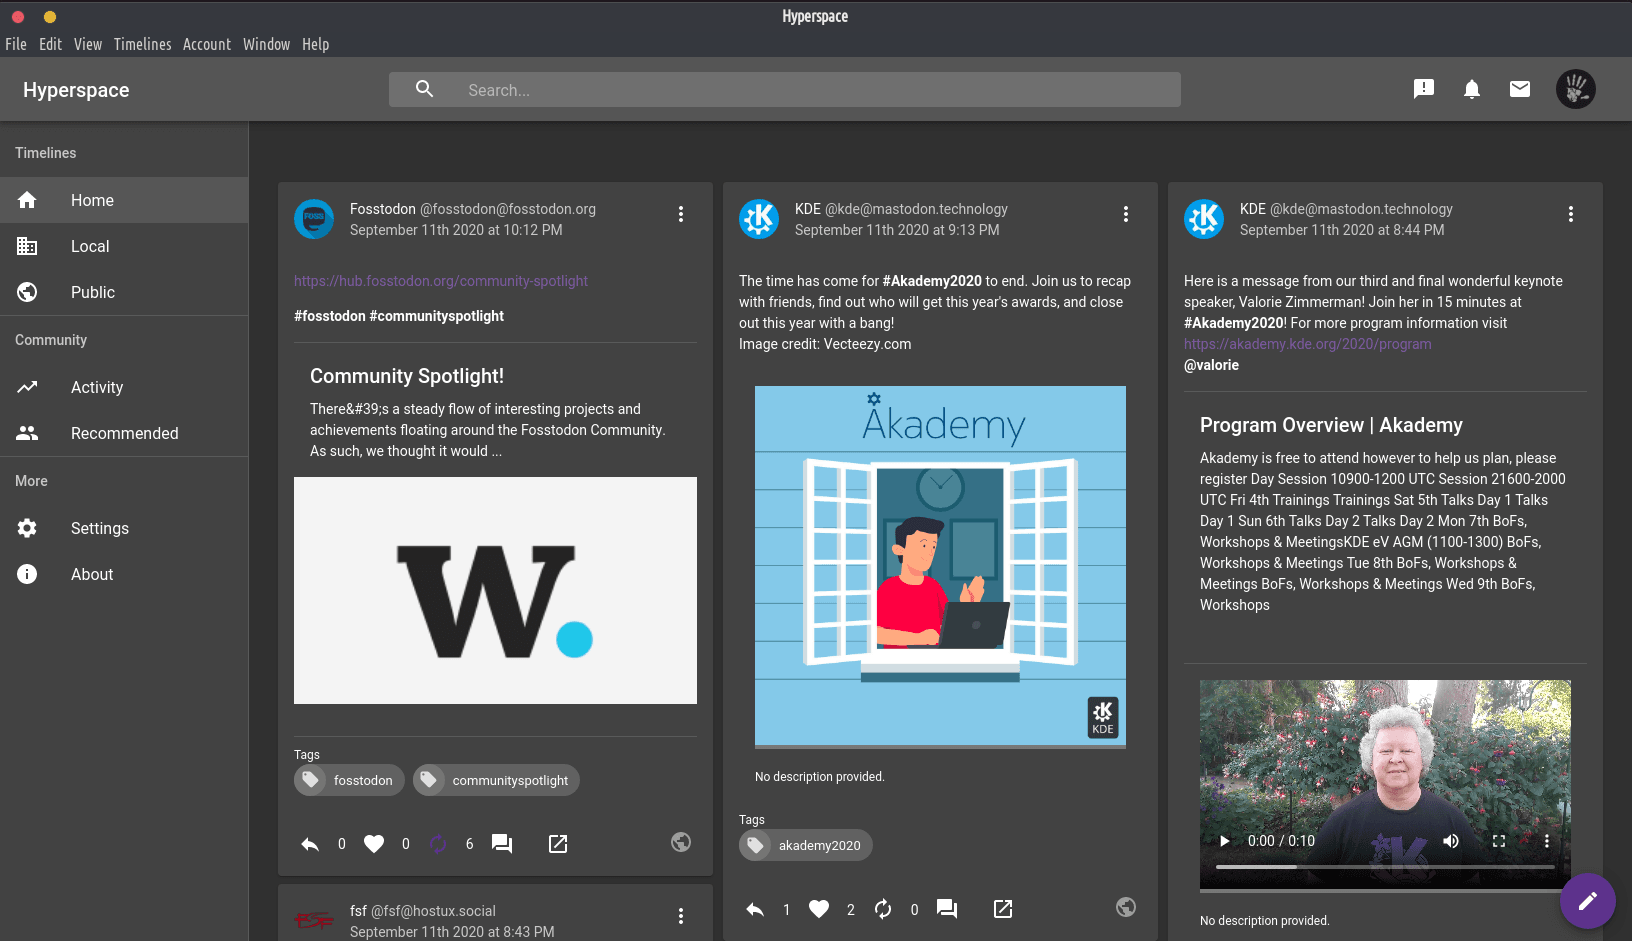Favorite the Fosstodon post
Screen dimensions: 1632x941
click(x=374, y=844)
